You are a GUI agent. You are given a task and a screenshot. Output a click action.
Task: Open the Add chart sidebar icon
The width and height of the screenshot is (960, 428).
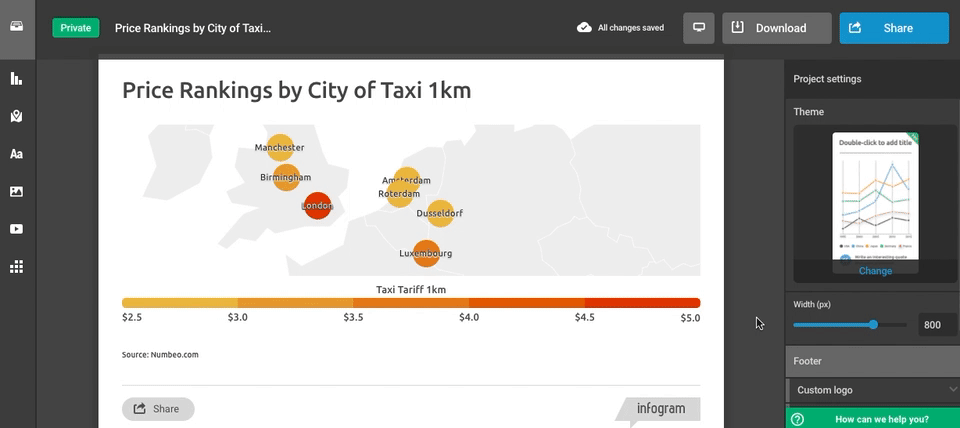point(17,79)
